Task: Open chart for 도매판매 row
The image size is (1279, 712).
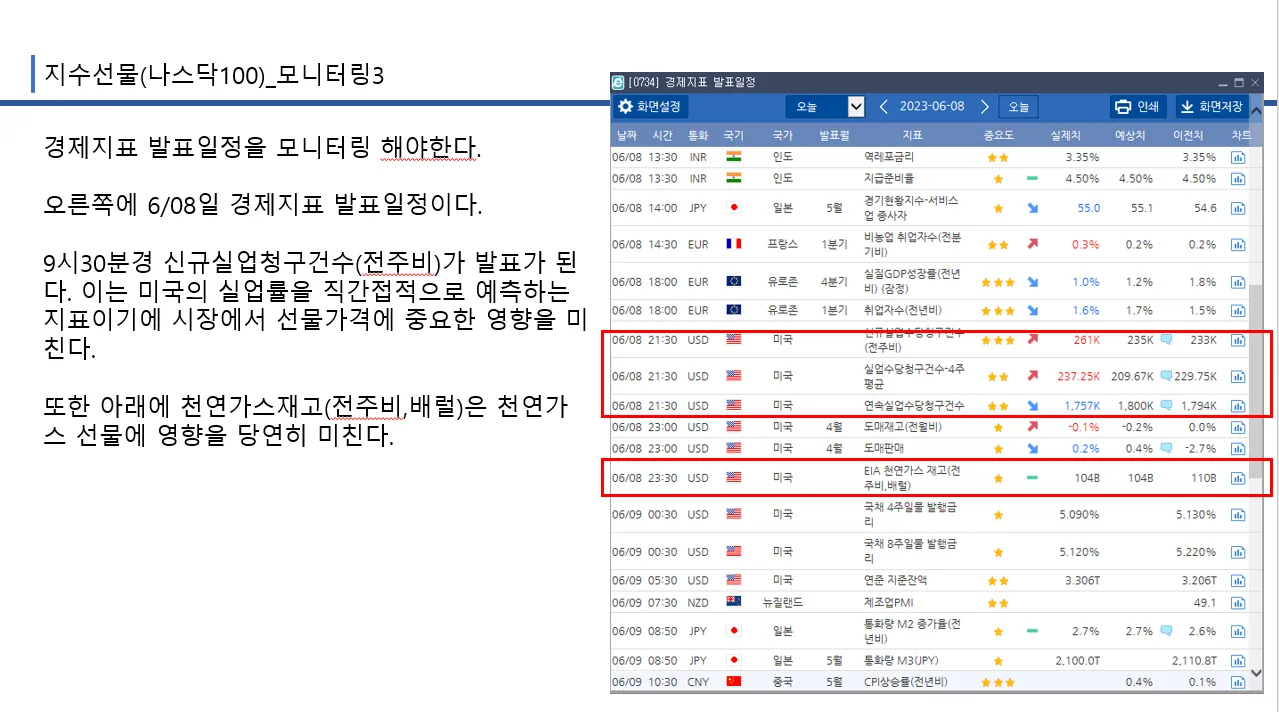Action: point(1237,449)
